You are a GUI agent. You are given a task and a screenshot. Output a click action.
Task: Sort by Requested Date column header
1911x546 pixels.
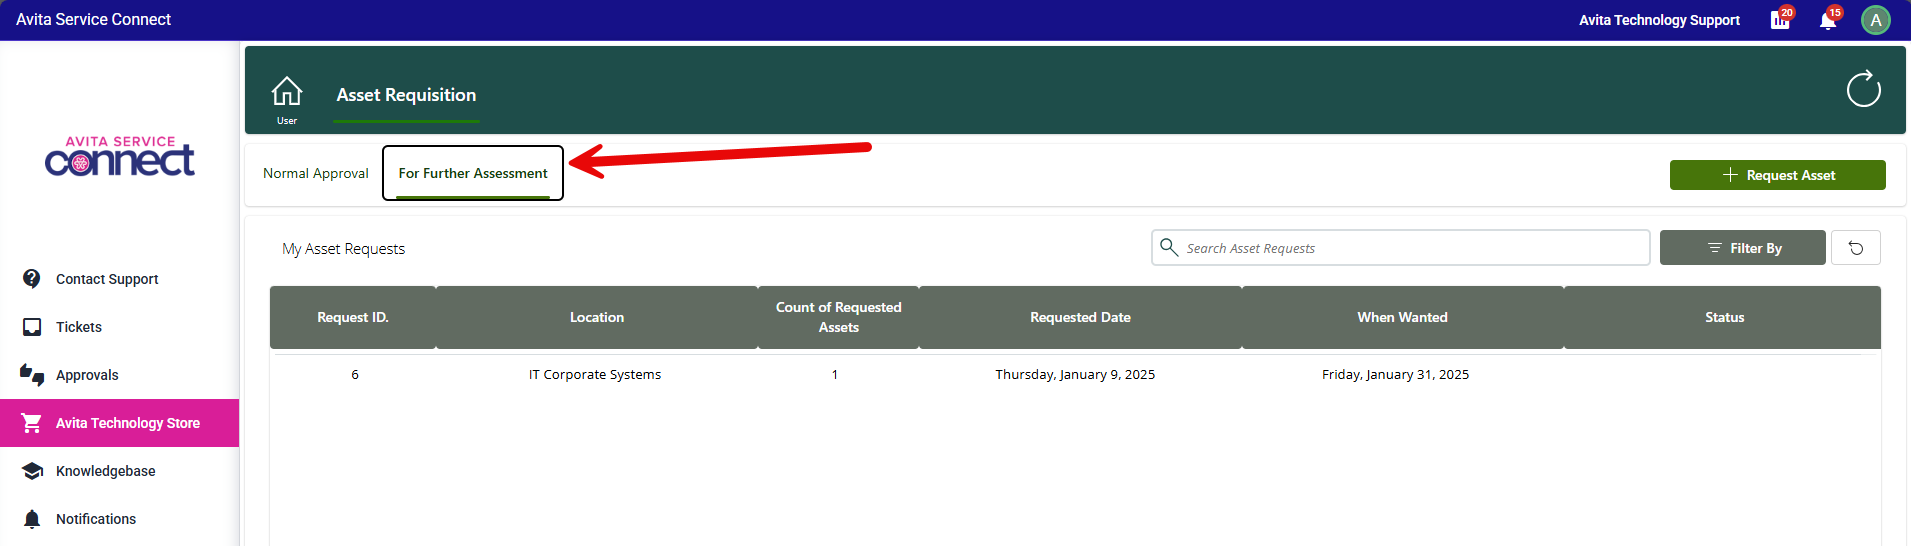(1080, 317)
